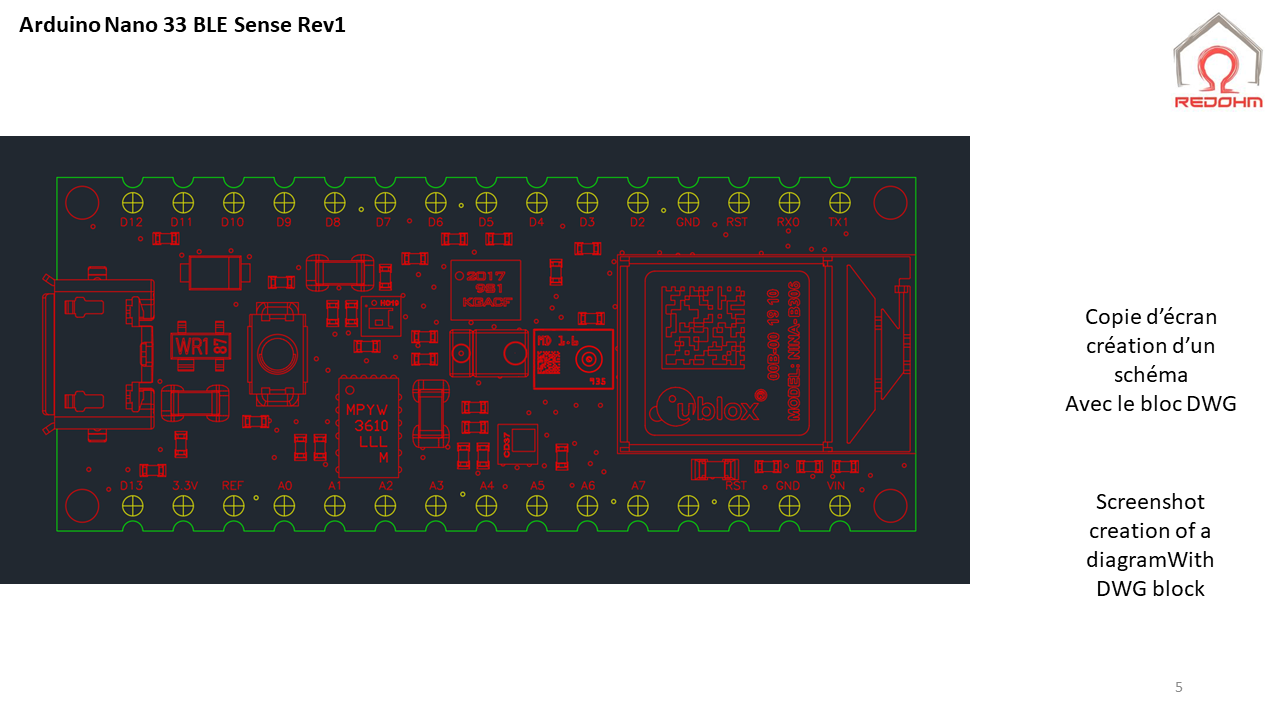The width and height of the screenshot is (1280, 720).
Task: Click the MPYW 3610 LLL chip
Action: coord(368,426)
